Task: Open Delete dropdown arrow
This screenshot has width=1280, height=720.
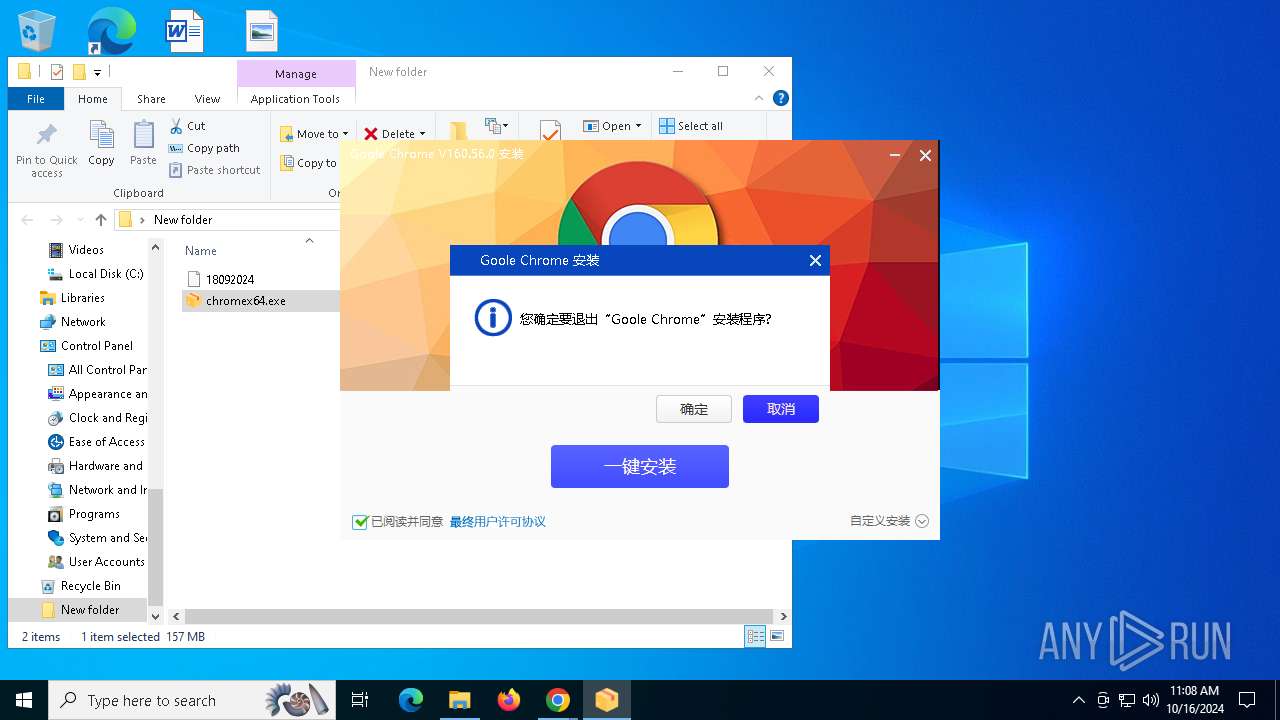Action: coord(422,134)
